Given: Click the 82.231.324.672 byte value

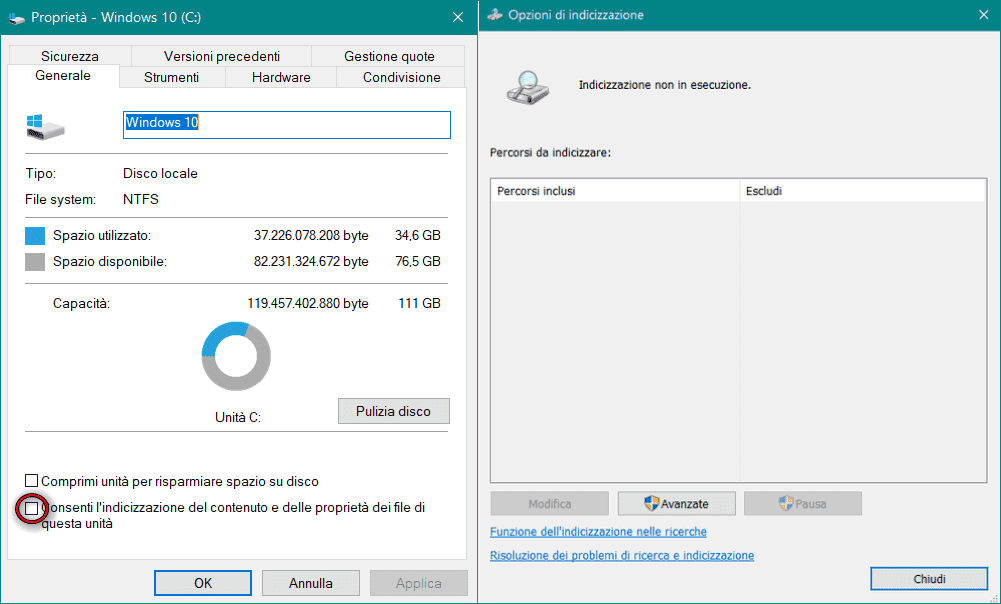Looking at the screenshot, I should point(311,262).
